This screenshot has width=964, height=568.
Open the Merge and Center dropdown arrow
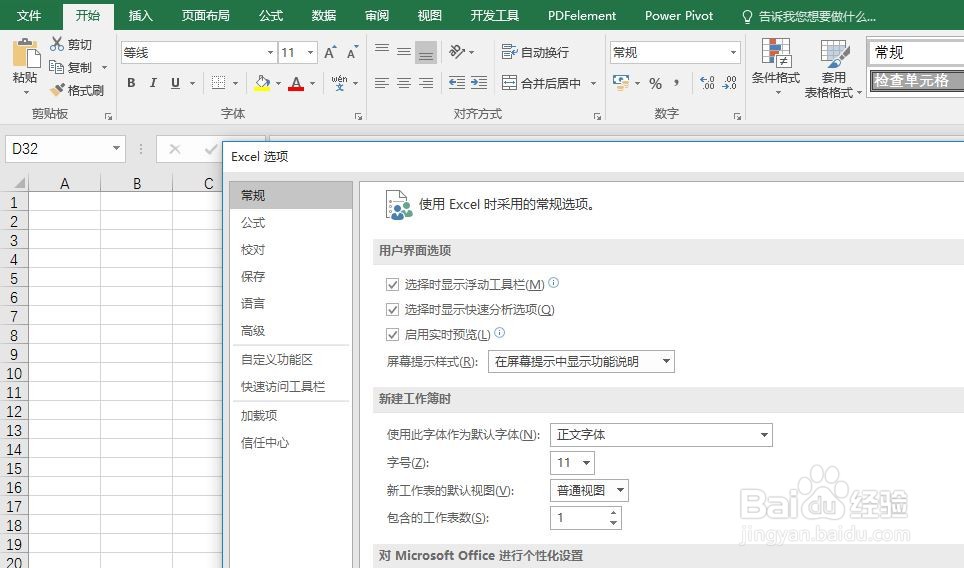[593, 82]
